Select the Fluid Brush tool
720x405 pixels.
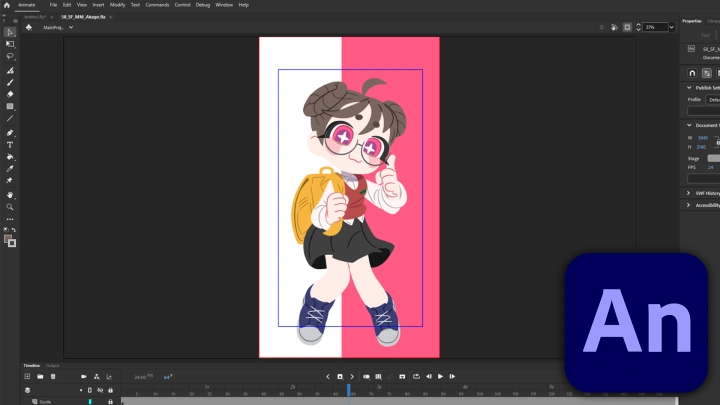[10, 71]
